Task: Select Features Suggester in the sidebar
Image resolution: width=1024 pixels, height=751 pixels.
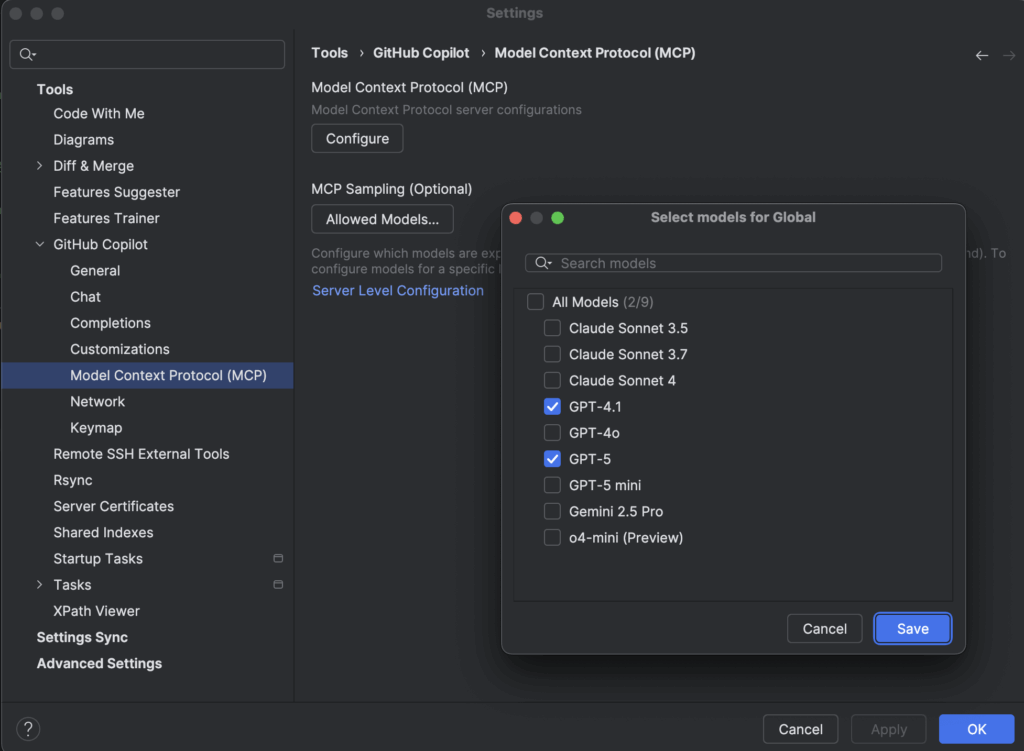Action: pos(116,192)
